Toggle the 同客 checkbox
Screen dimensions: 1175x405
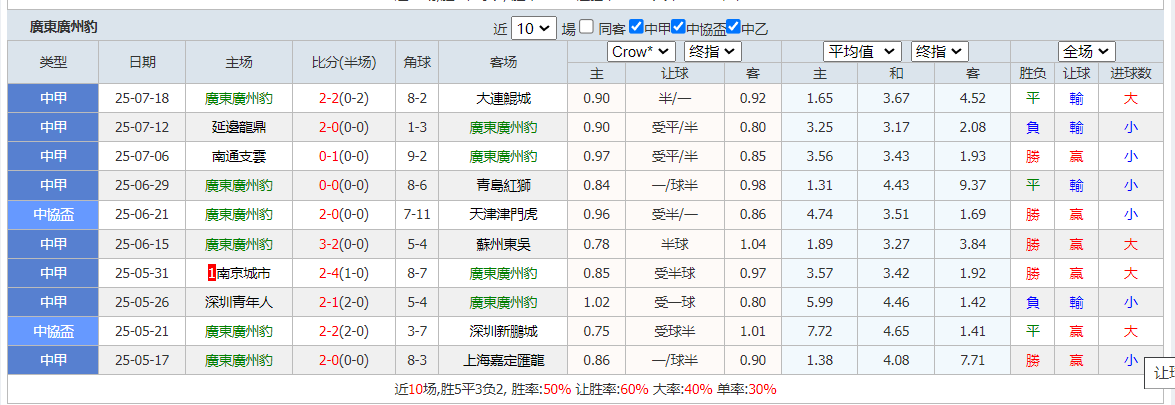coord(587,27)
